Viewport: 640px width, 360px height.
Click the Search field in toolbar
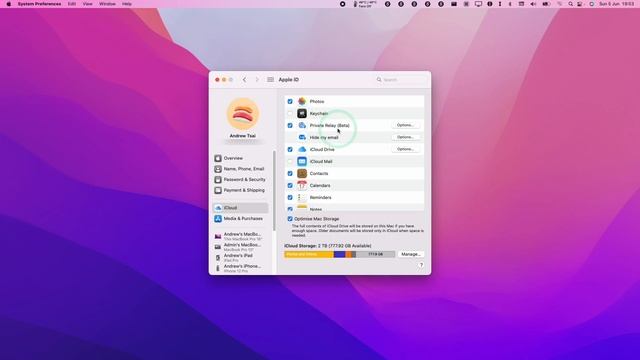click(401, 80)
